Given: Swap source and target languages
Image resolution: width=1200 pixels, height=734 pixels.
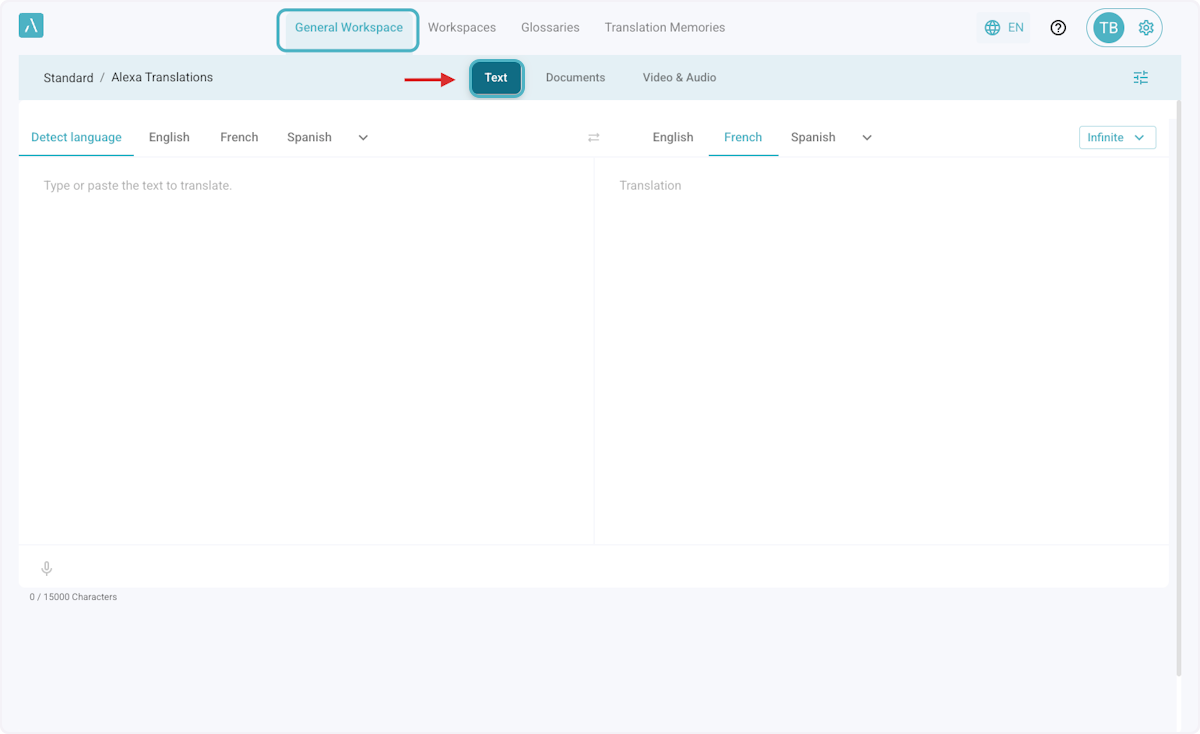Looking at the screenshot, I should tap(594, 138).
